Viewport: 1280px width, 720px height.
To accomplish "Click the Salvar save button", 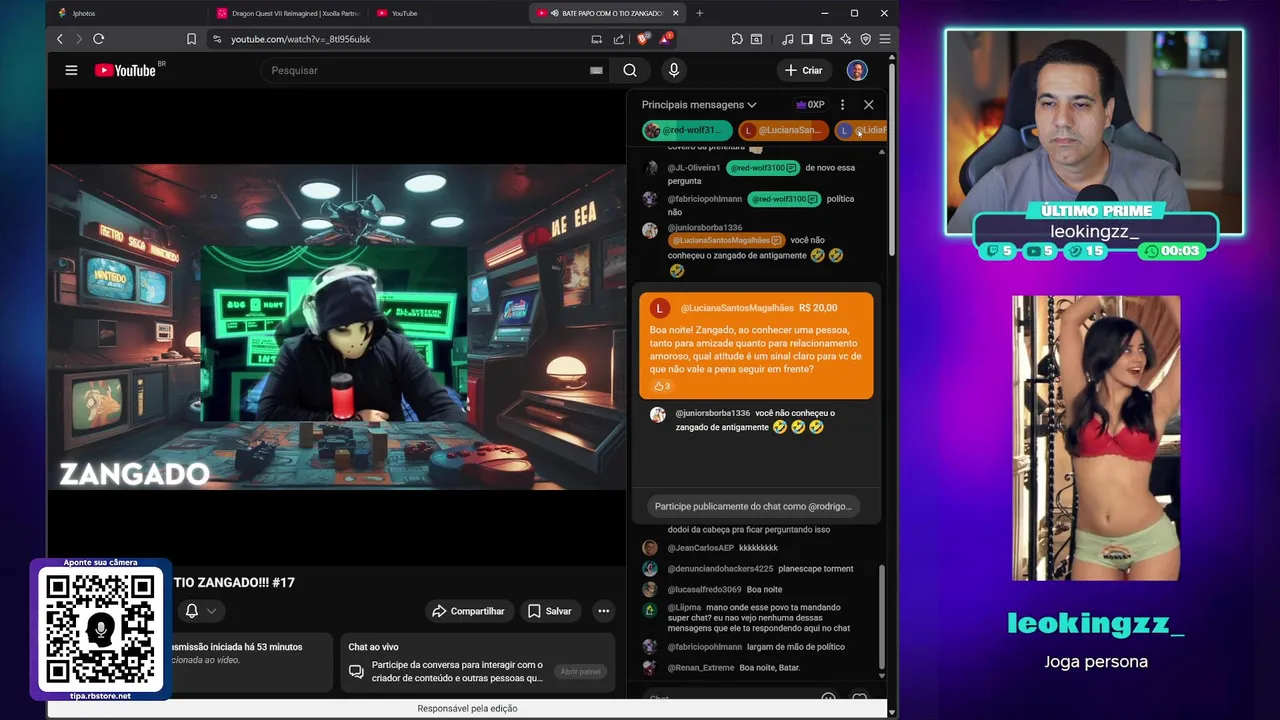I will 550,611.
